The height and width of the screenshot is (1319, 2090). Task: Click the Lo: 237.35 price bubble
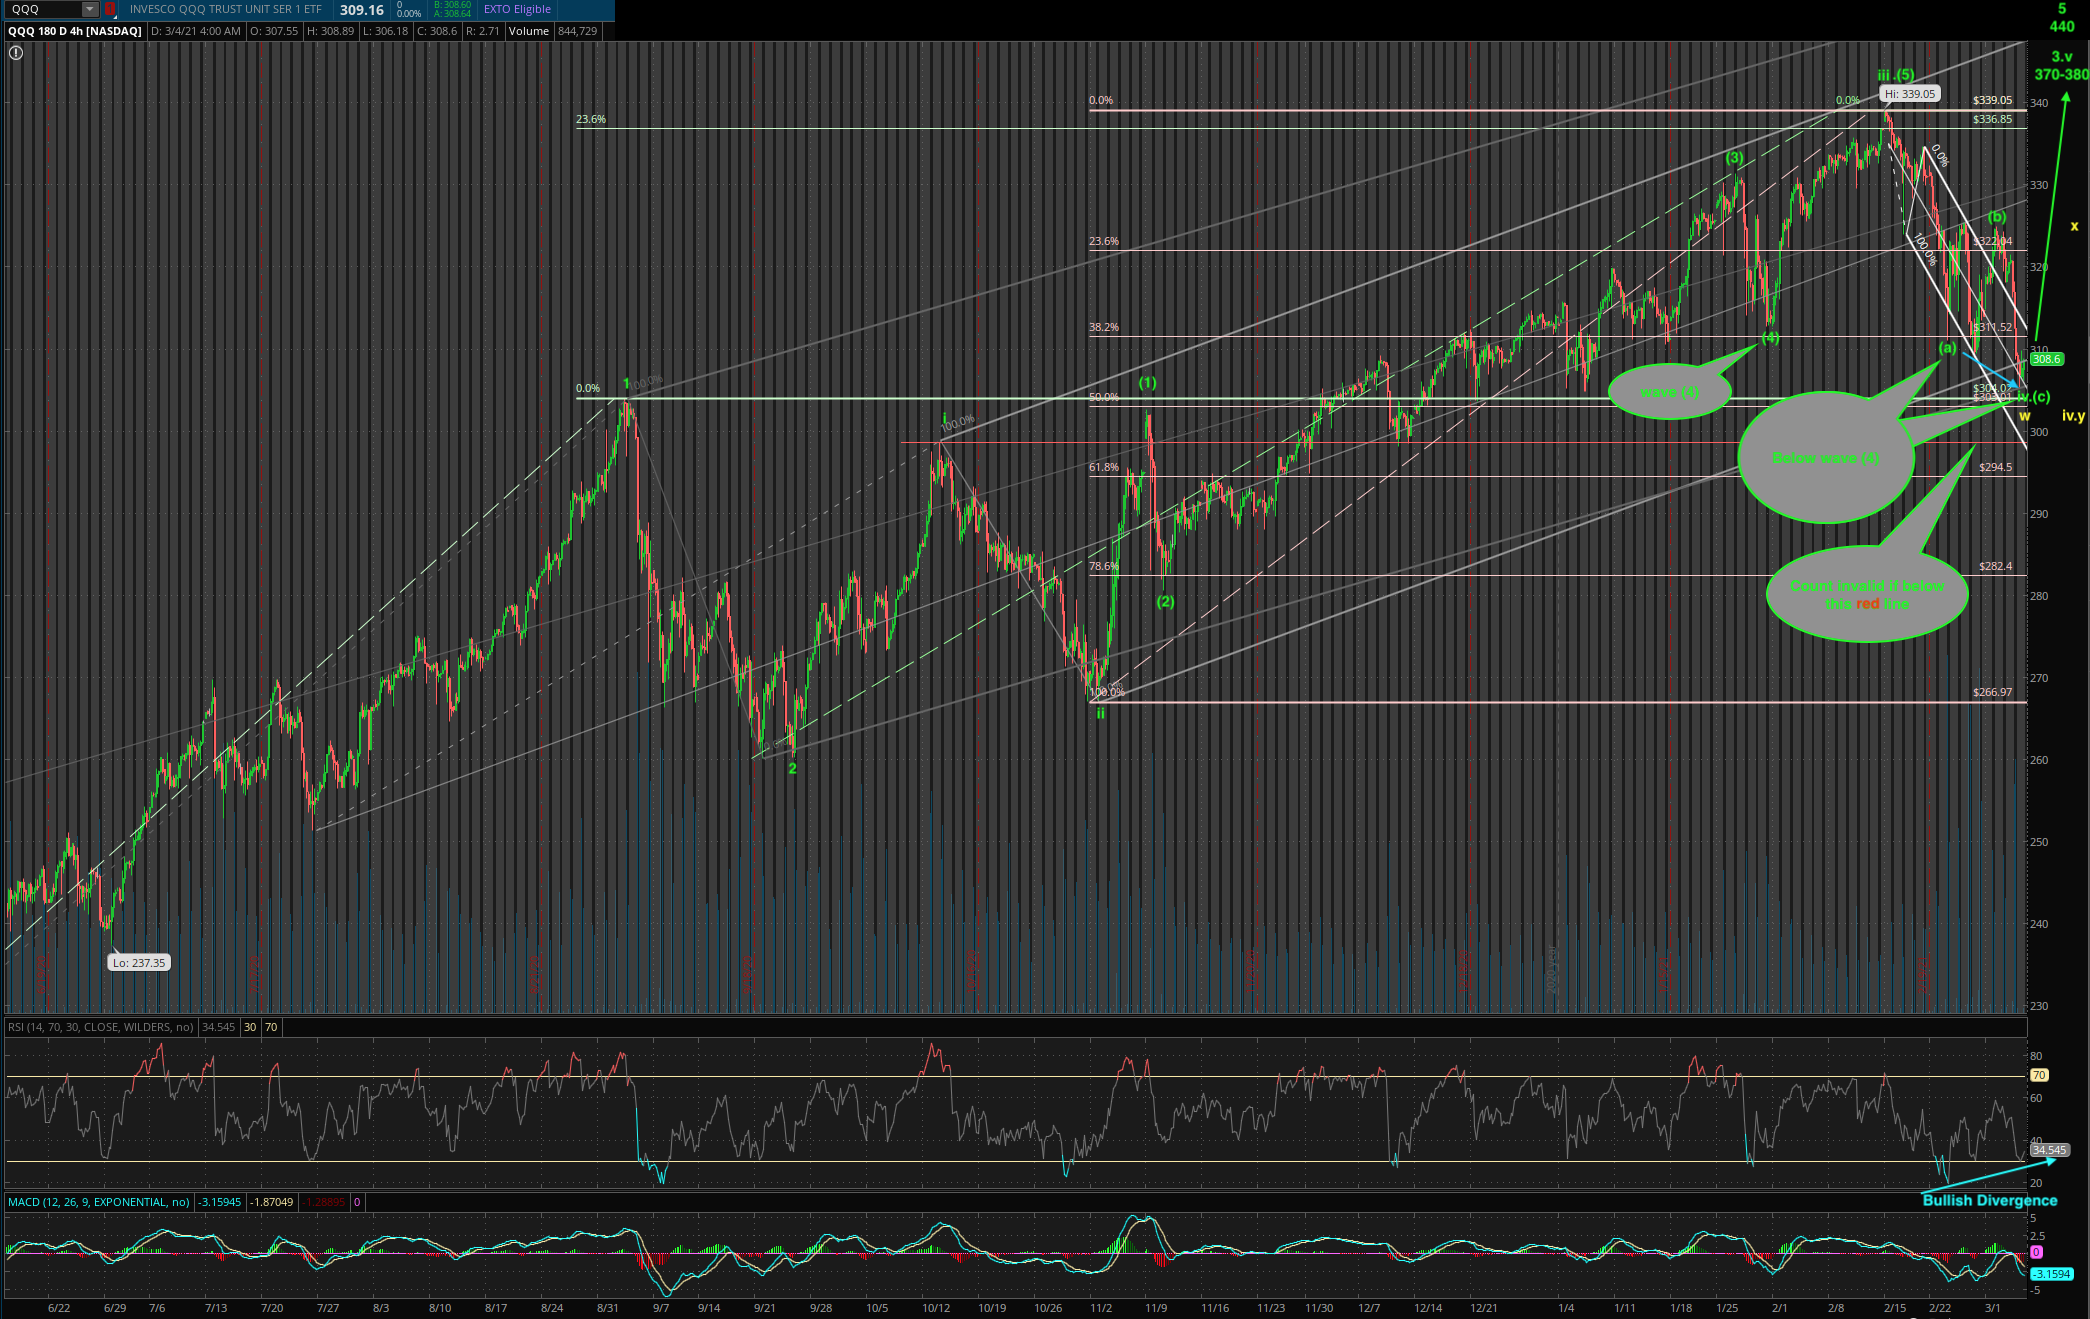(139, 963)
